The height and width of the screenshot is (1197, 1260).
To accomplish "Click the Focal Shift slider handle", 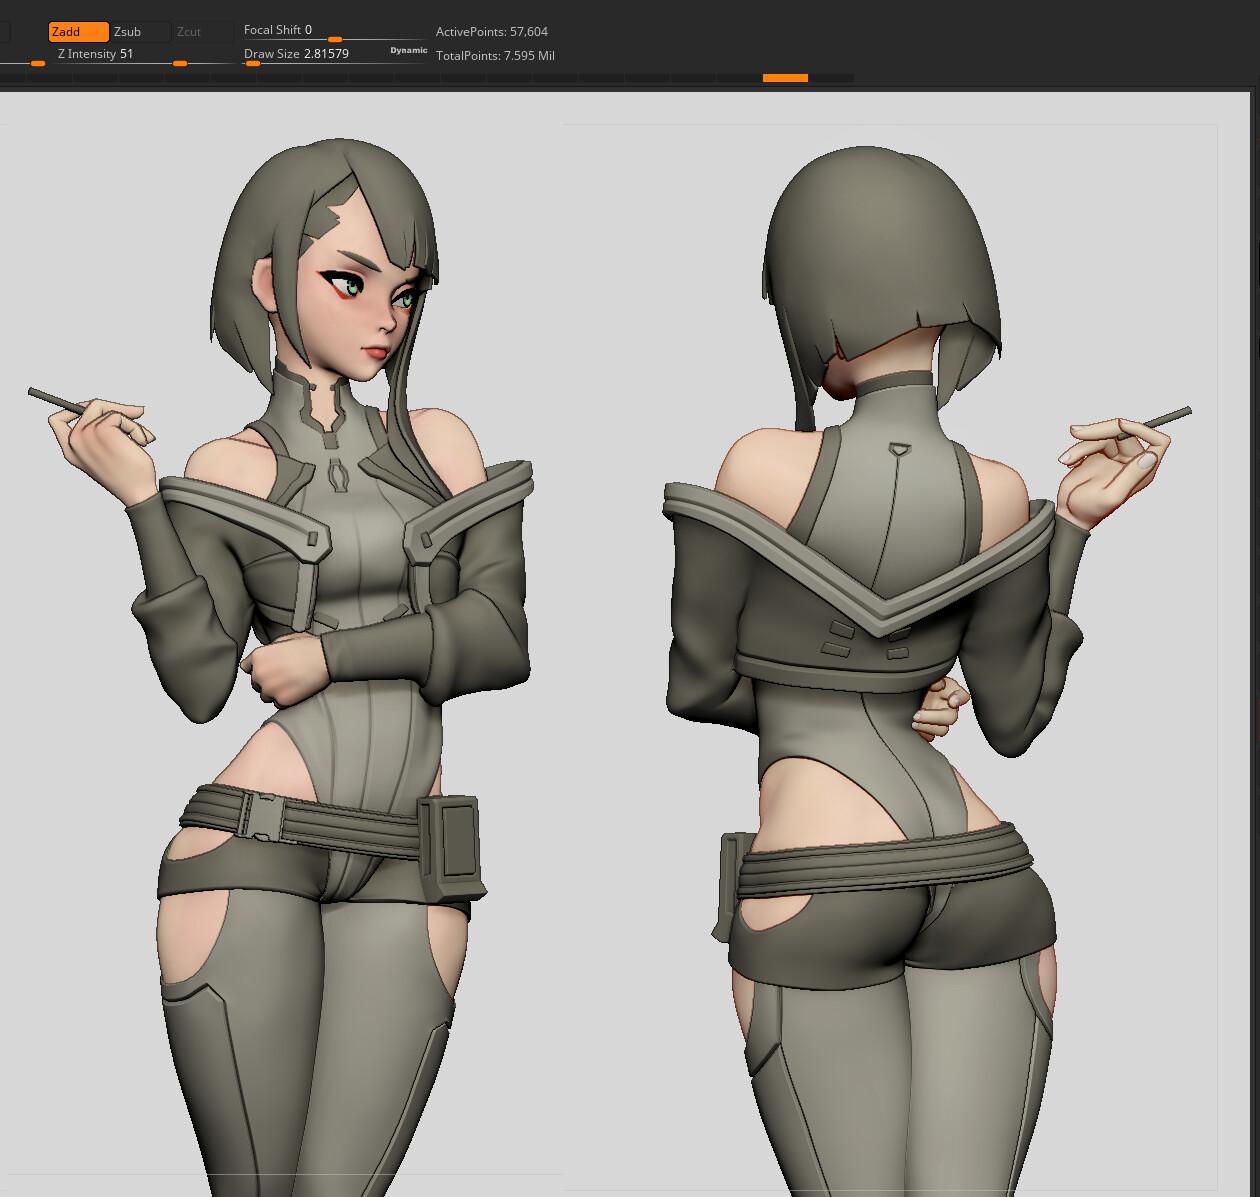I will 335,40.
